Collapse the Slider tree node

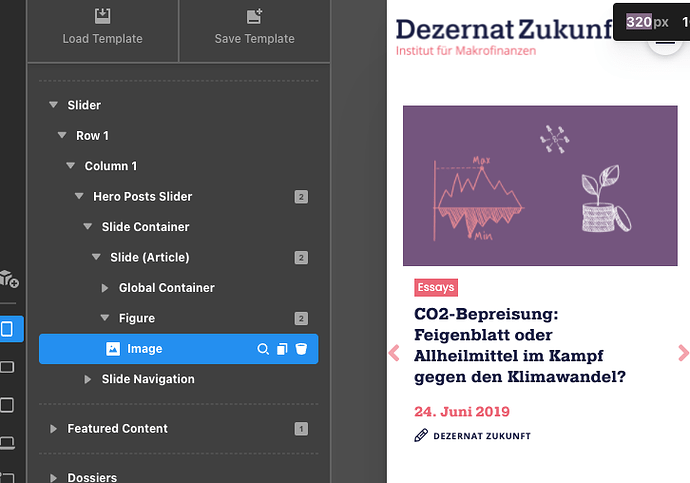53,105
